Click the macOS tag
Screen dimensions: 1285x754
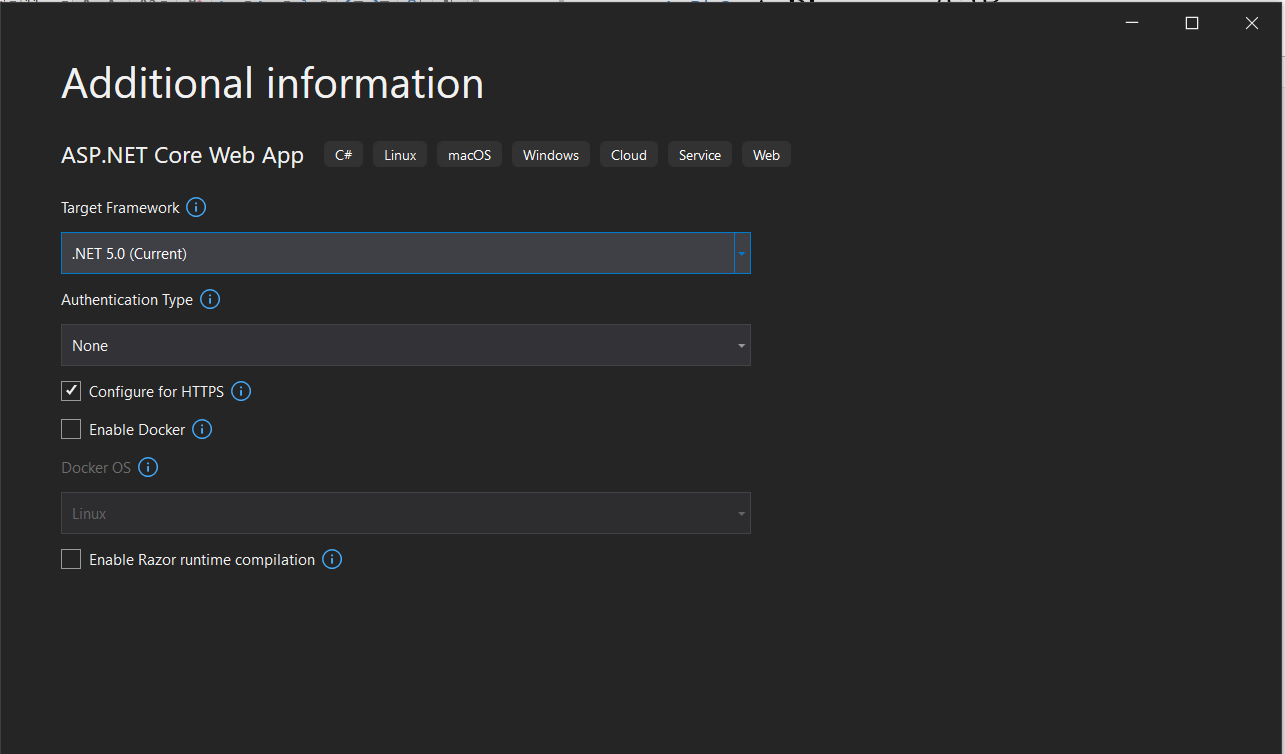click(x=469, y=155)
